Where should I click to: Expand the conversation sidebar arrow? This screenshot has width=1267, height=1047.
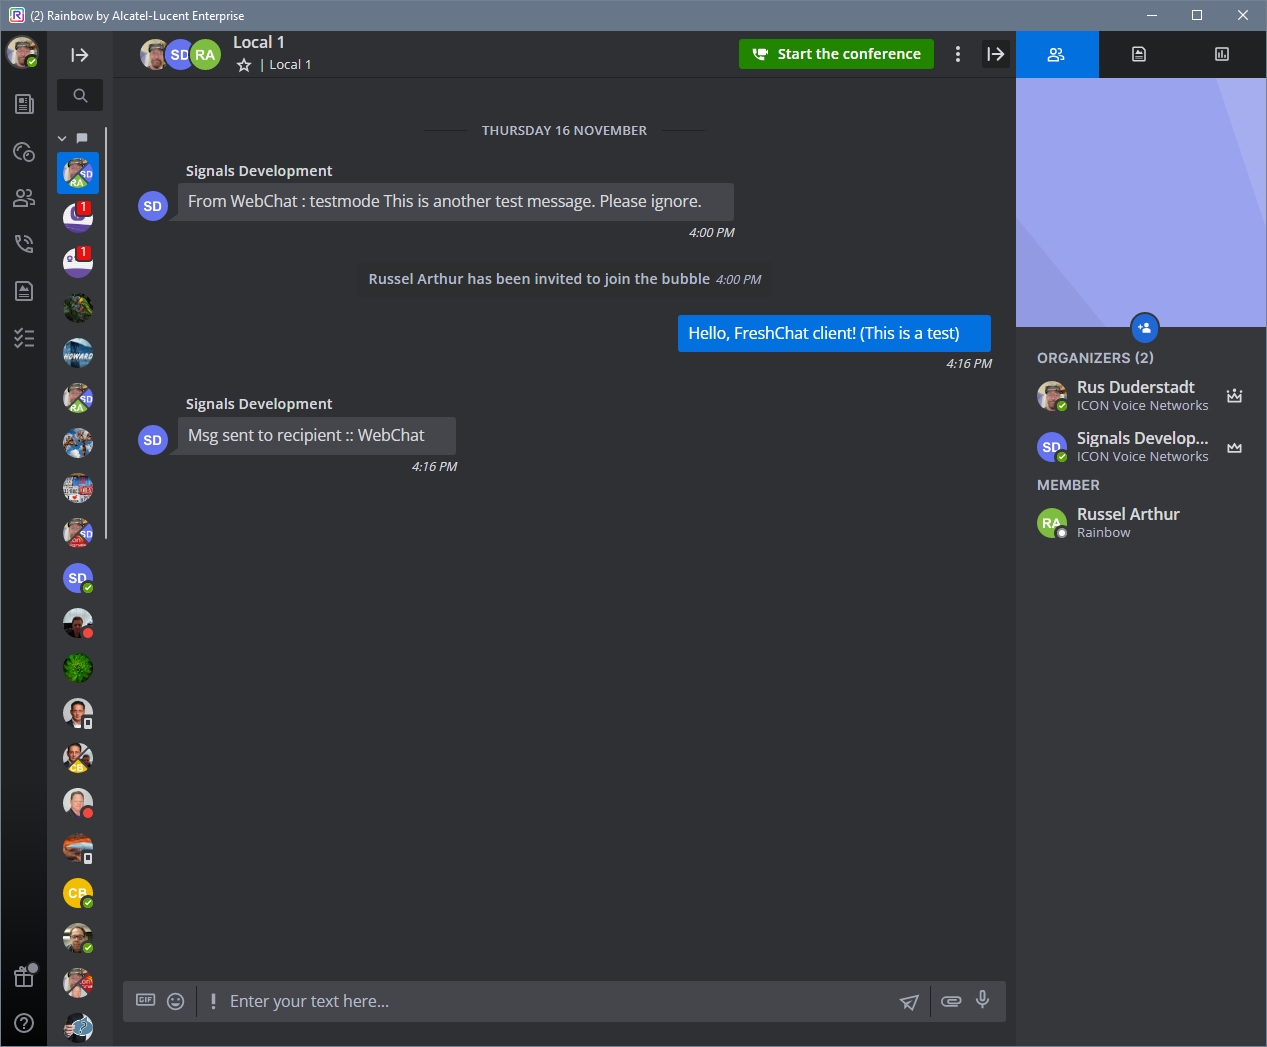coord(80,55)
